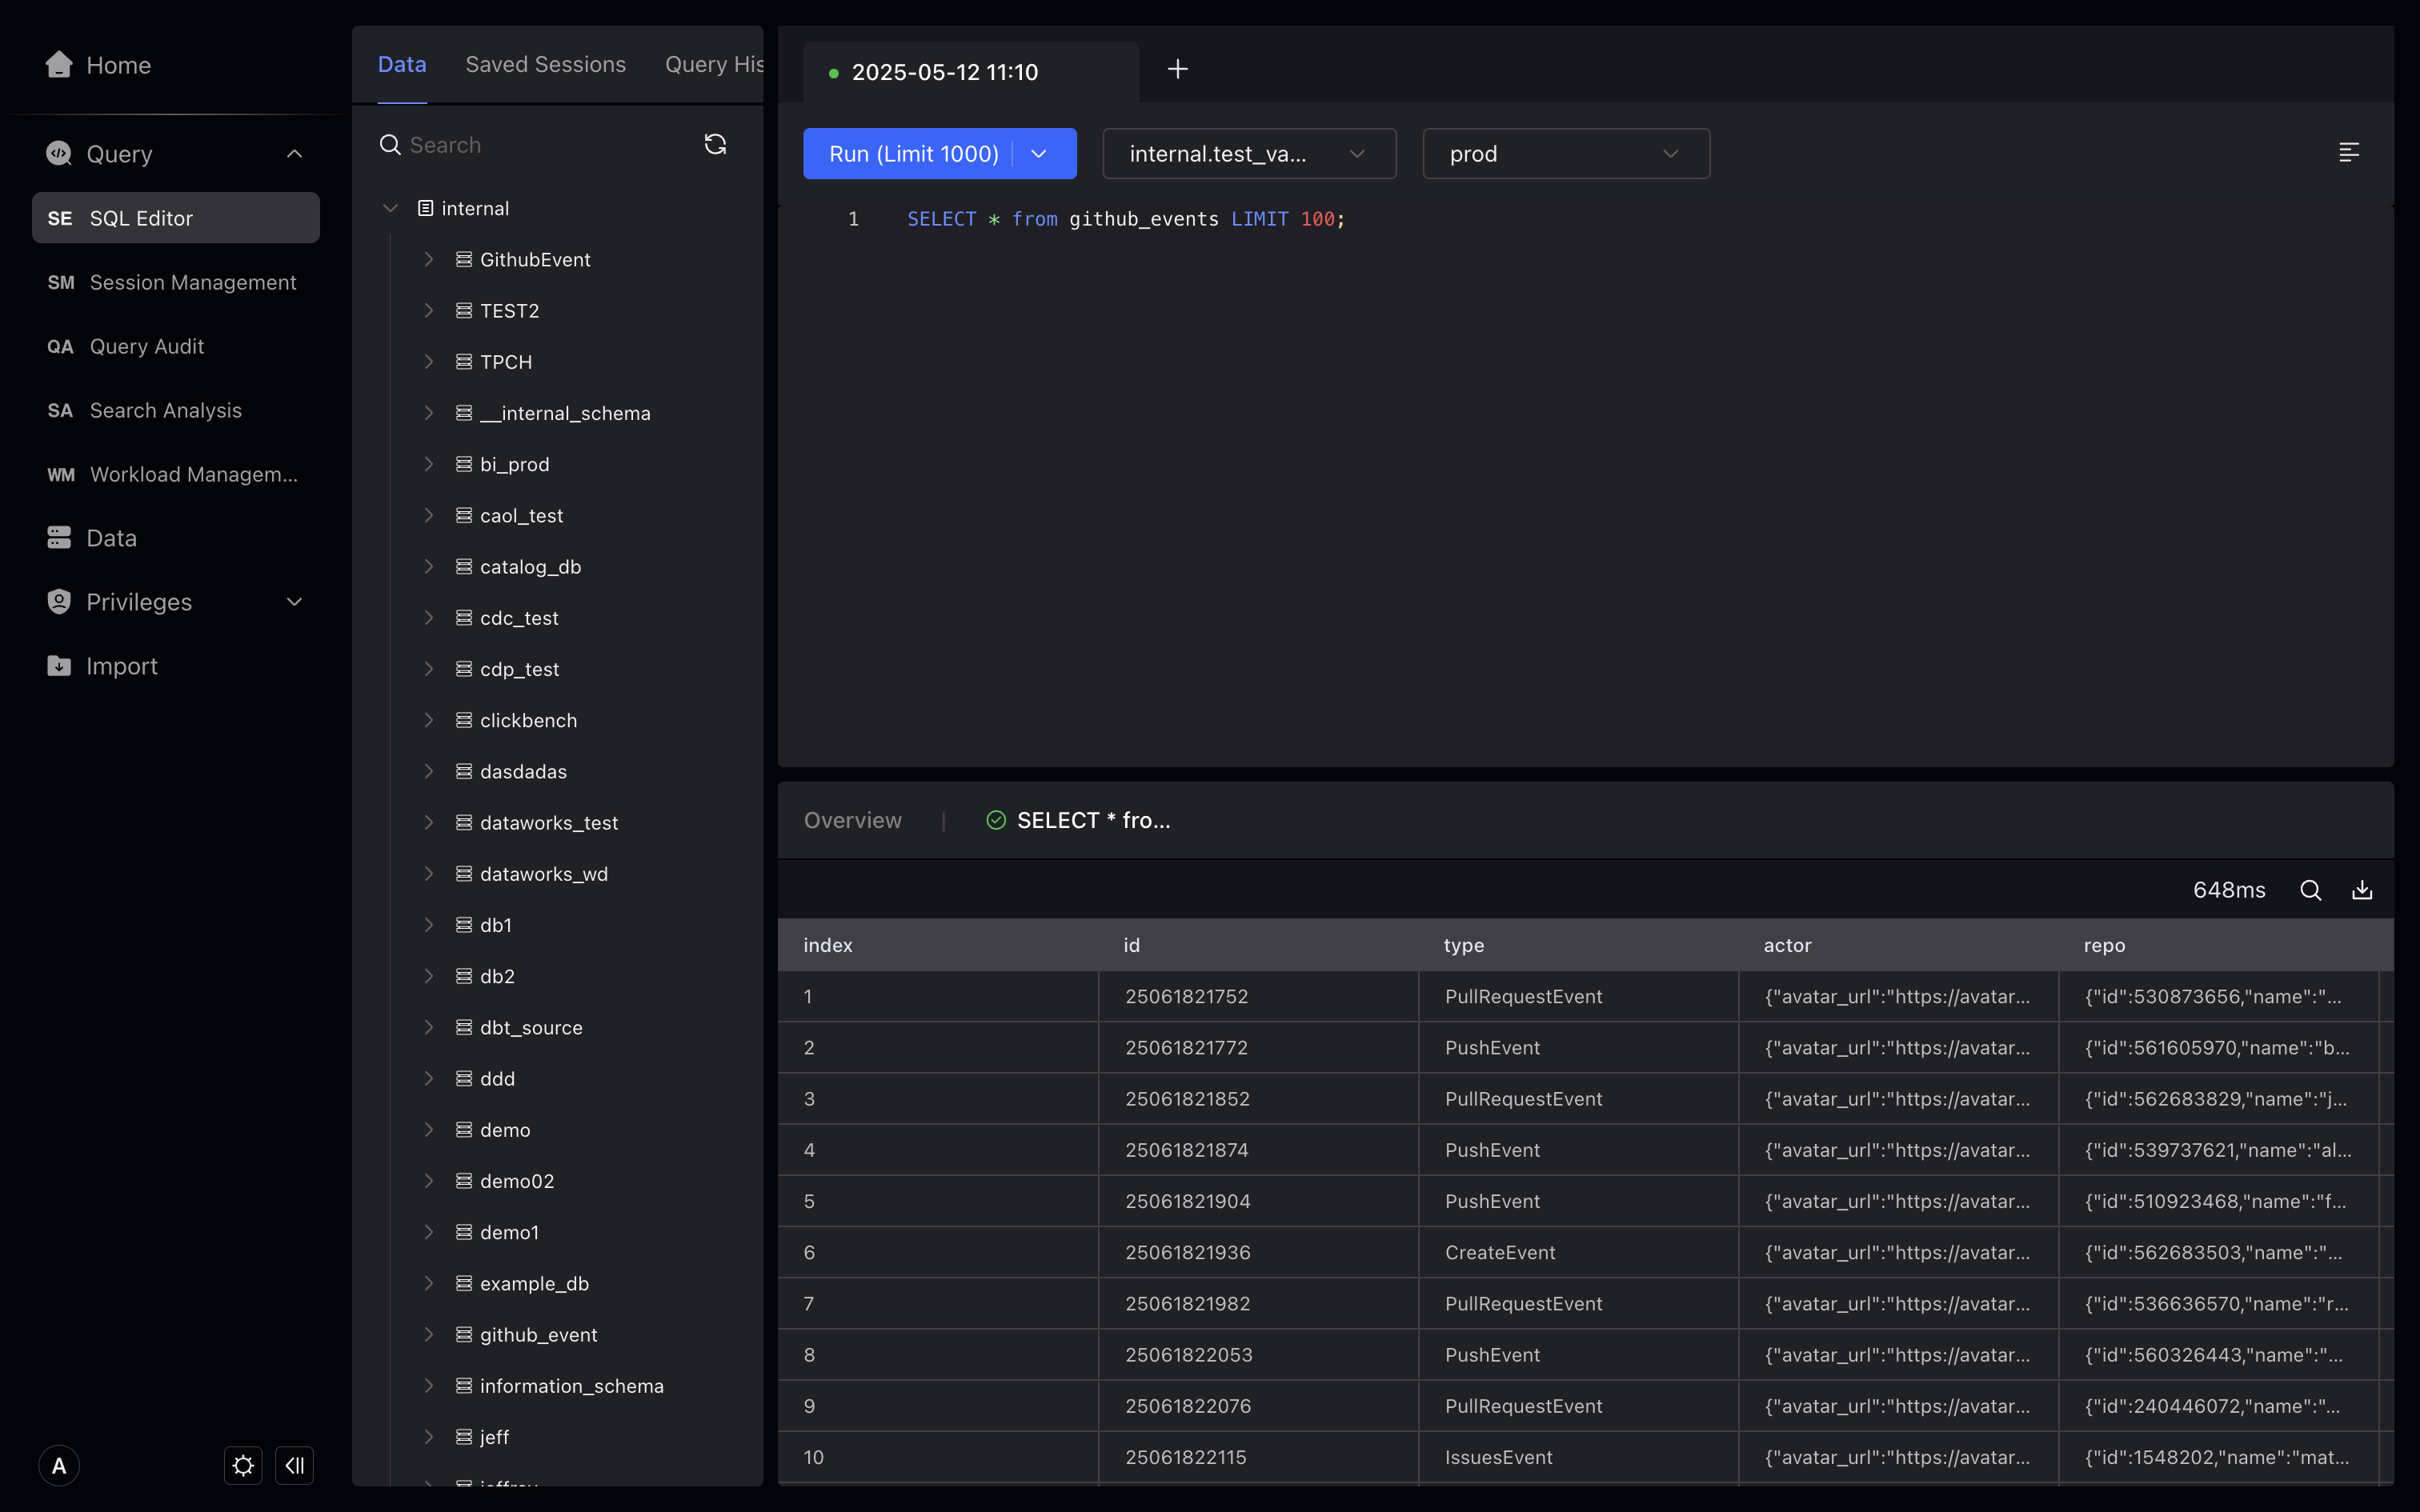This screenshot has height=1512, width=2420.
Task: Expand the TEST2 database node
Action: pos(429,311)
